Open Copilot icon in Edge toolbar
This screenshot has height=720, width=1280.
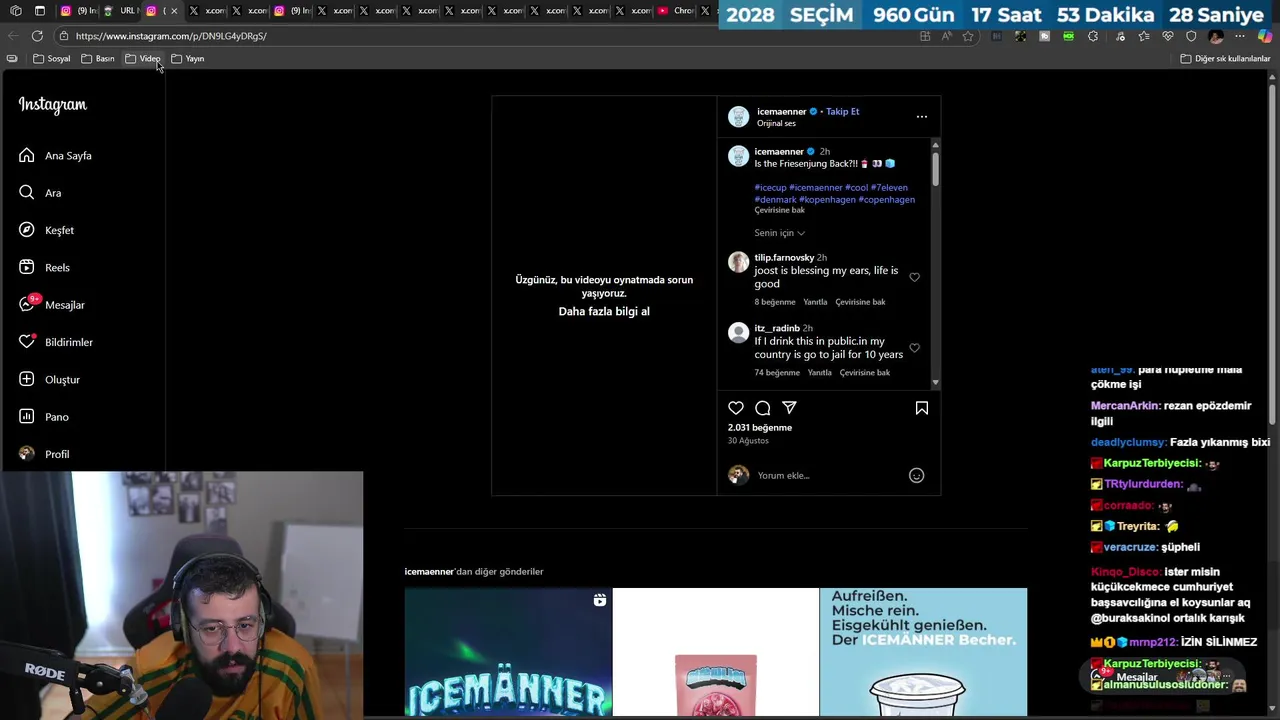(x=1265, y=36)
